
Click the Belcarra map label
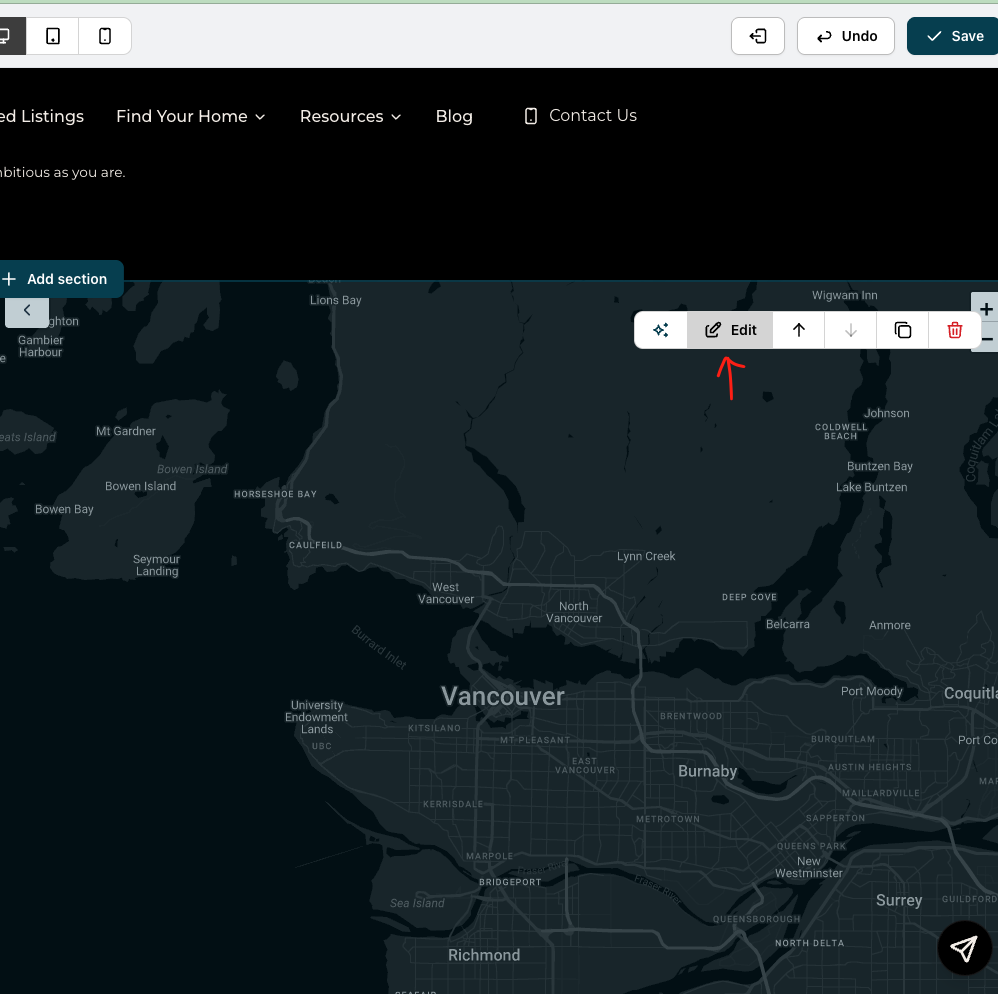coord(787,624)
